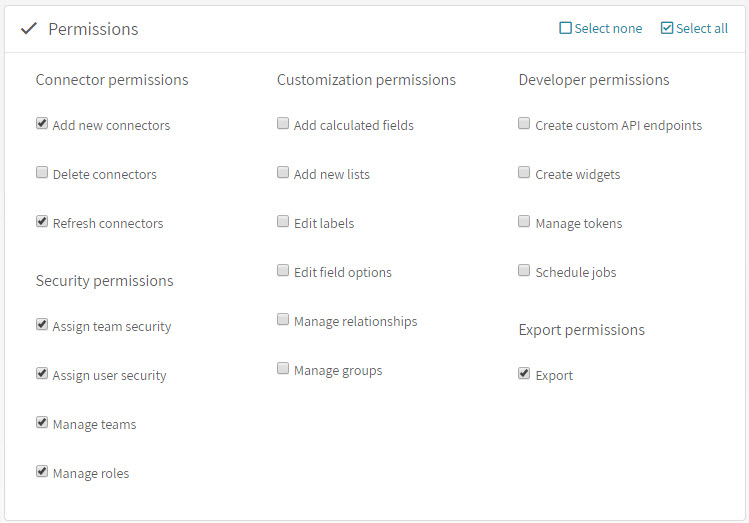Disable Assign team security
Image resolution: width=749 pixels, height=523 pixels.
tap(42, 324)
